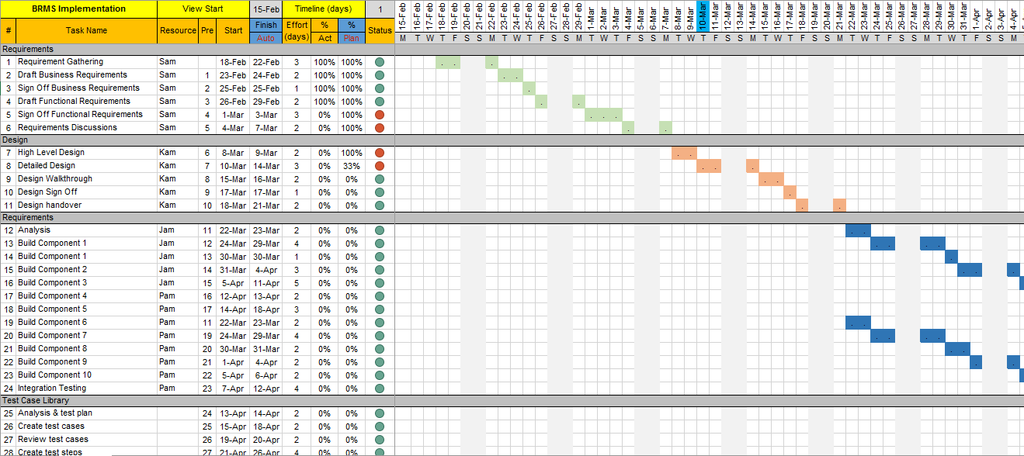This screenshot has height=456, width=1024.
Task: Select finish date 14-Mar for Detailed Design
Action: pyautogui.click(x=266, y=166)
